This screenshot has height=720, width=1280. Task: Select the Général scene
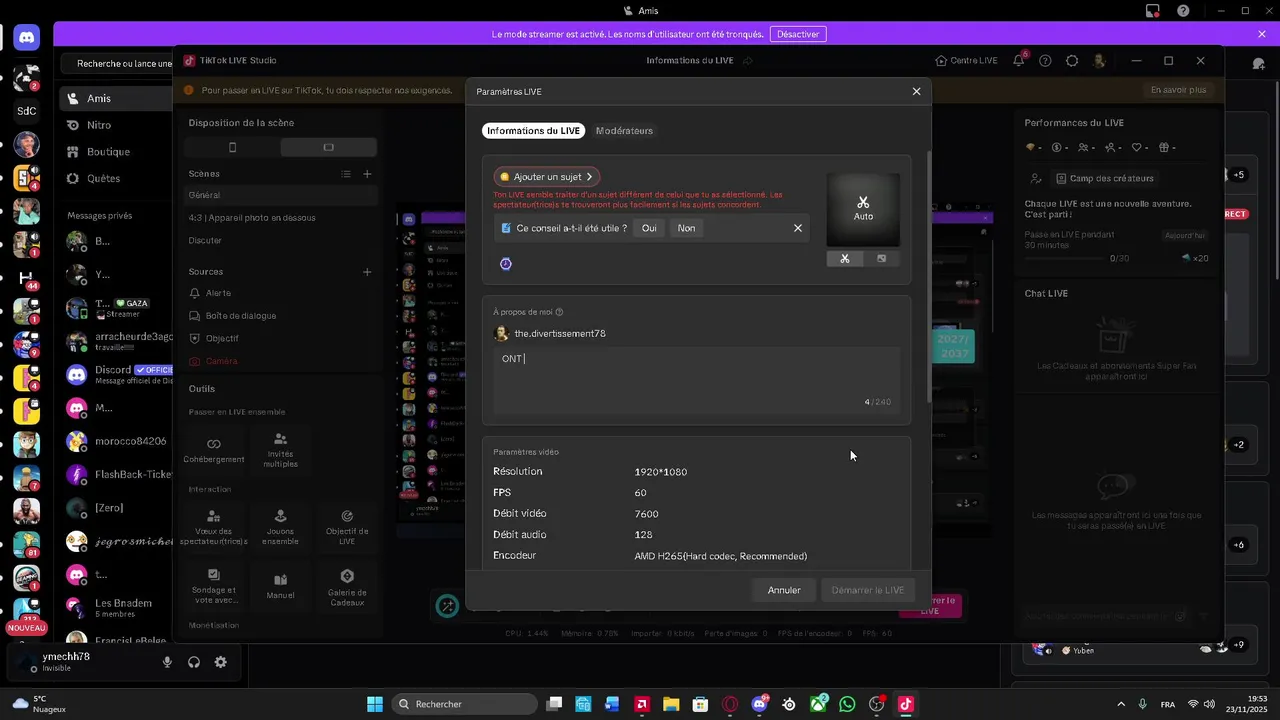pos(280,195)
